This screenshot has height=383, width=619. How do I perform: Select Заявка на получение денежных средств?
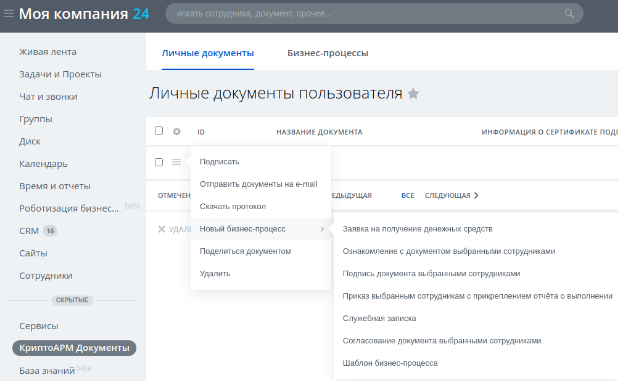[x=417, y=229]
